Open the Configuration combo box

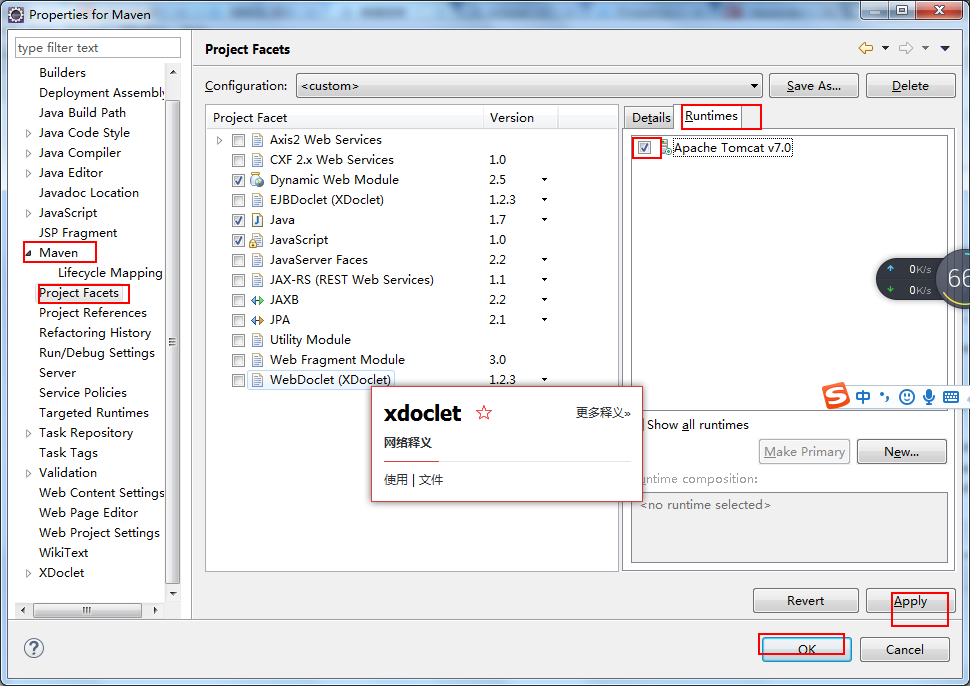coord(529,85)
